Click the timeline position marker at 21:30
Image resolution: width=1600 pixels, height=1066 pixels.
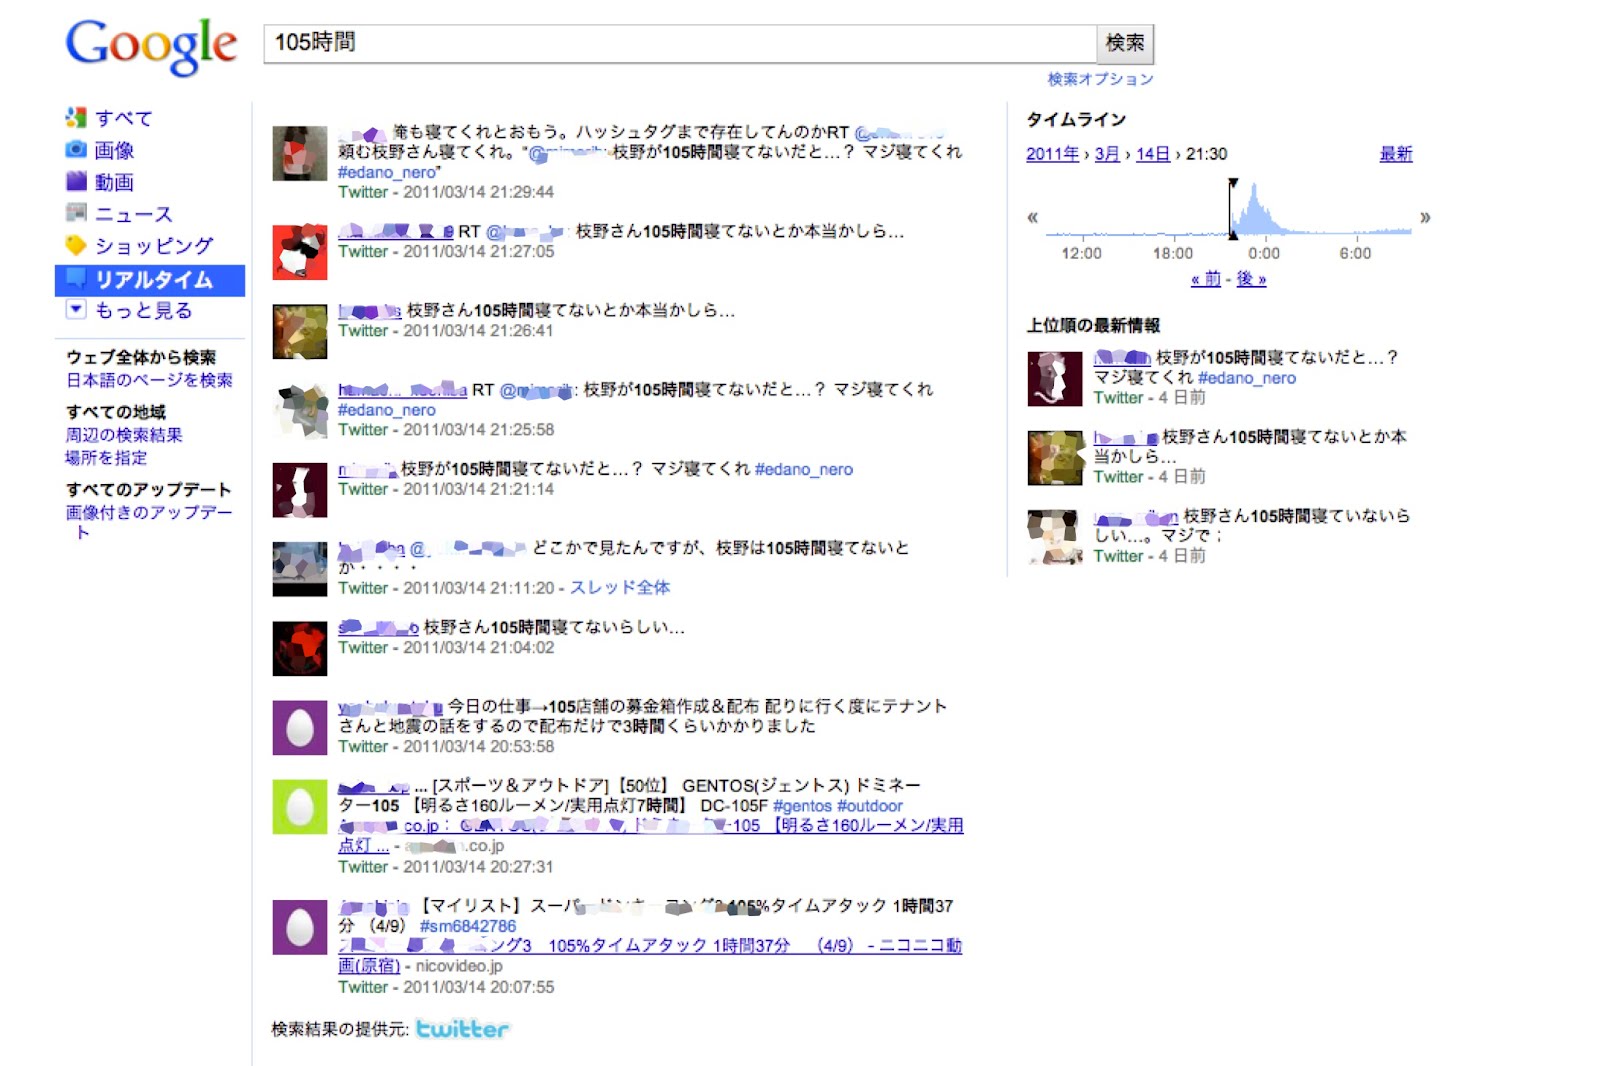point(1233,209)
